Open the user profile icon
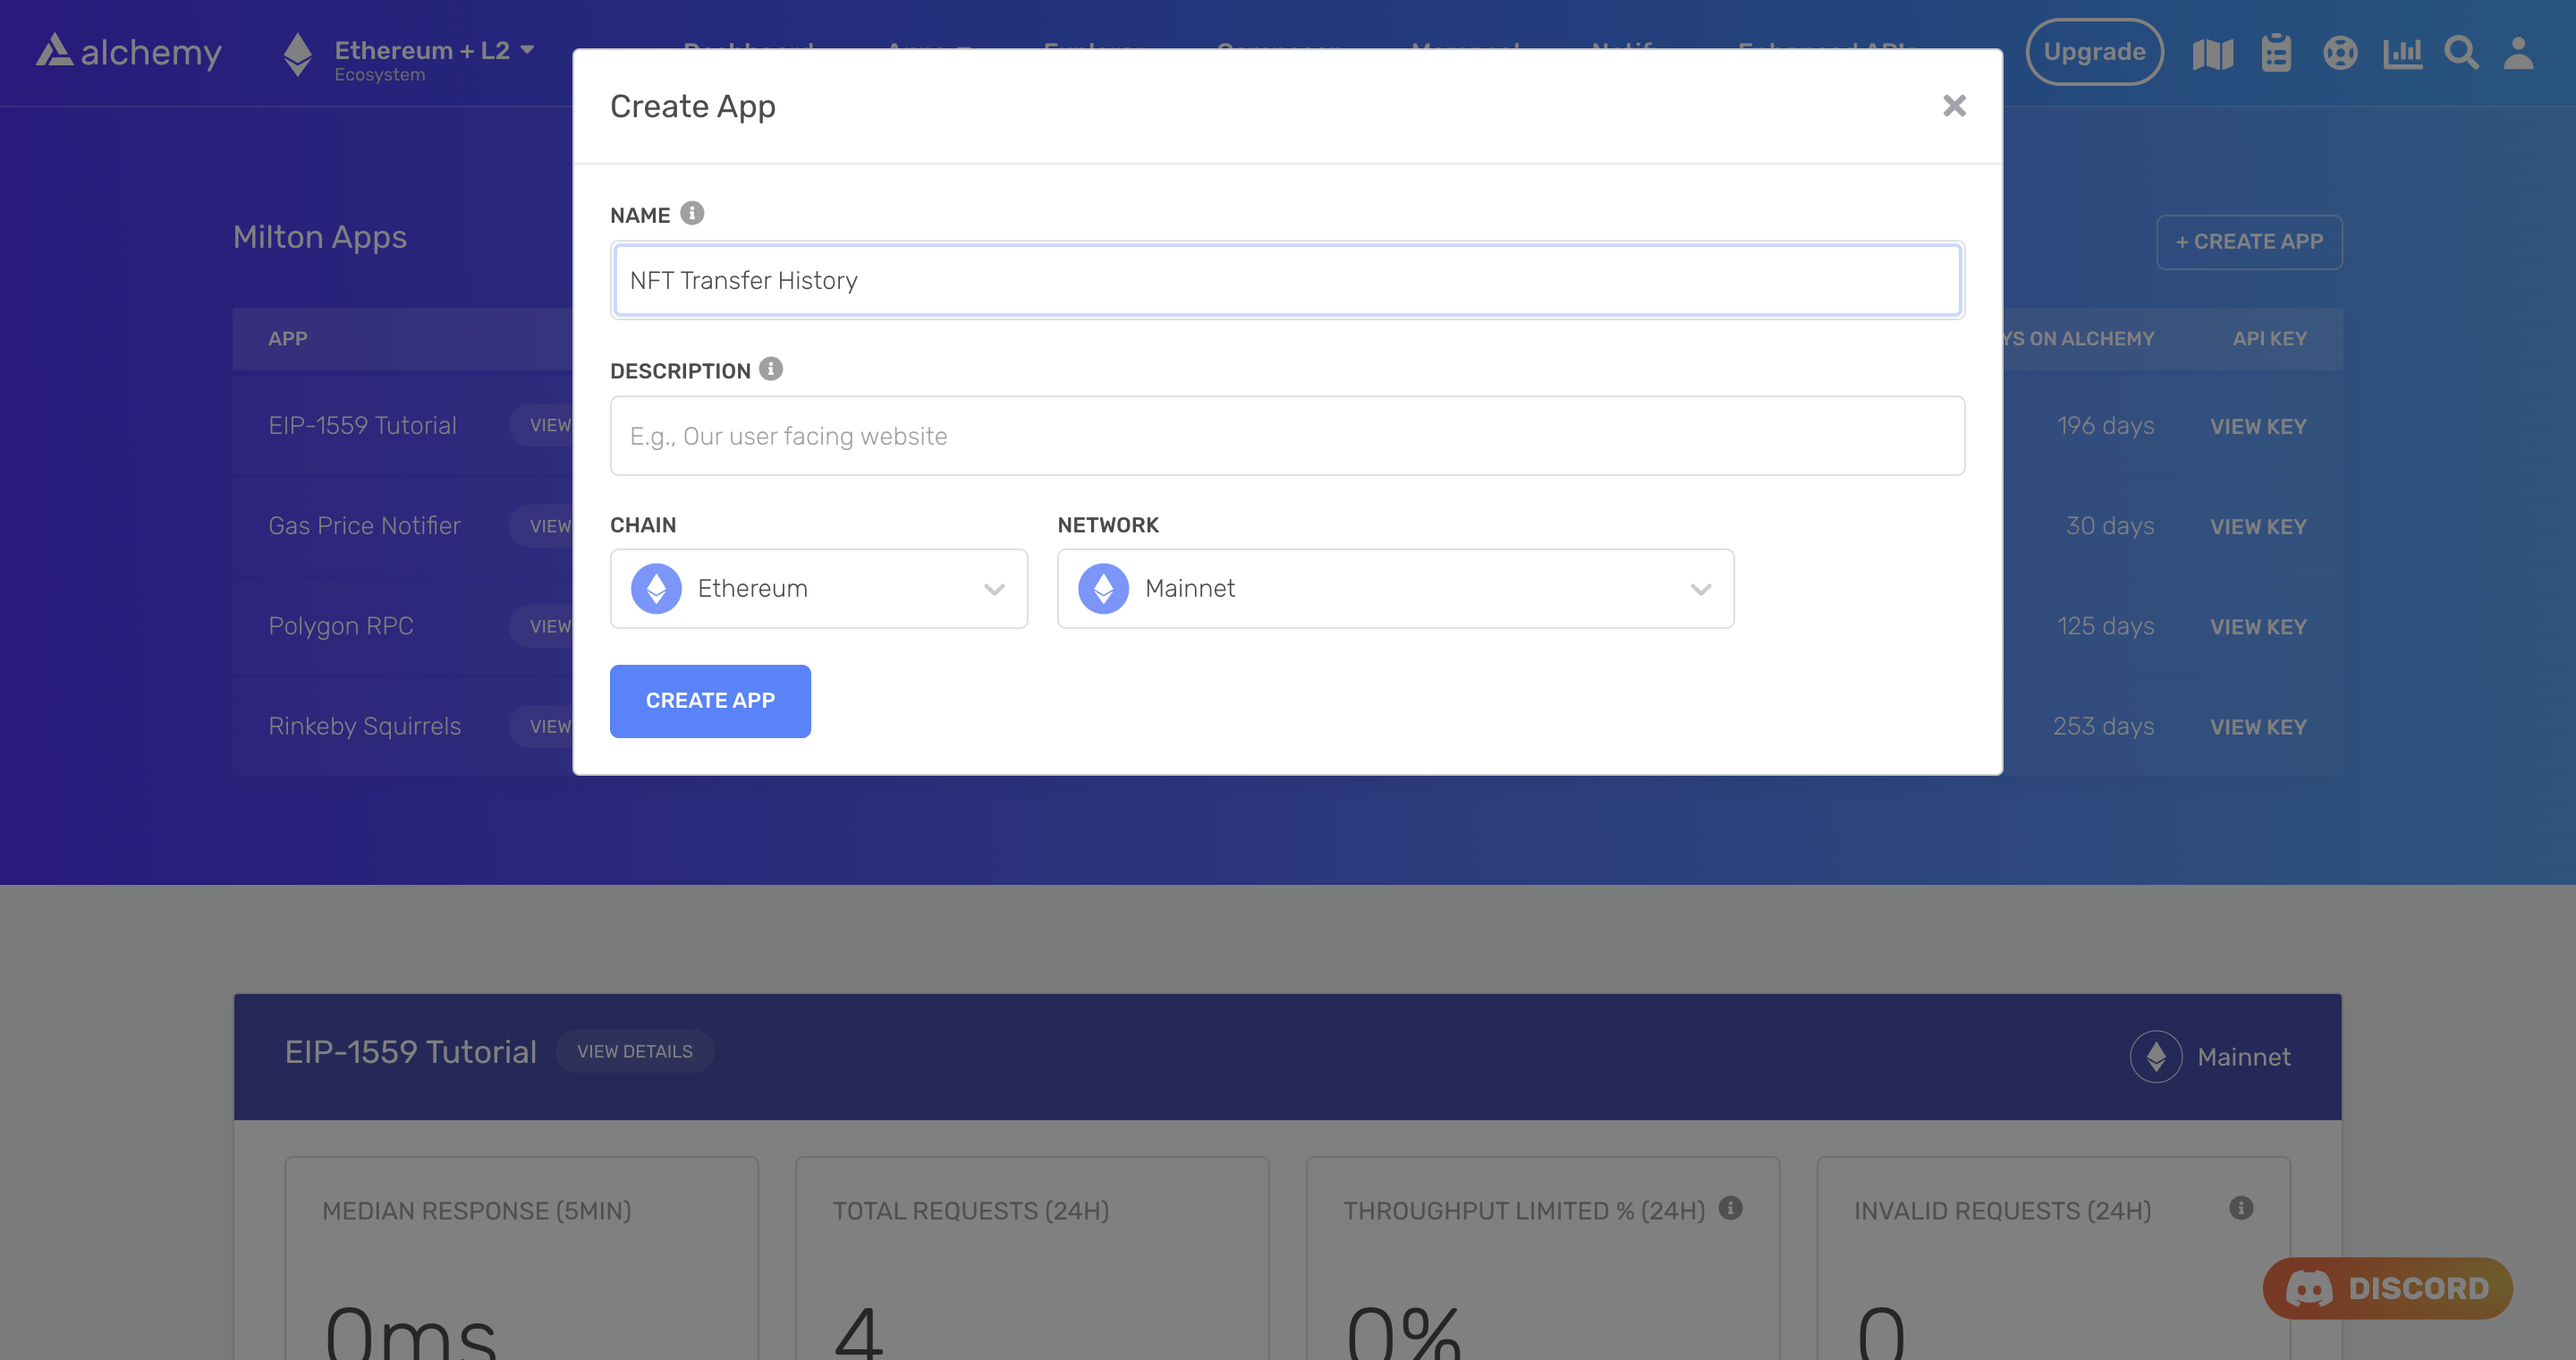 pyautogui.click(x=2518, y=53)
